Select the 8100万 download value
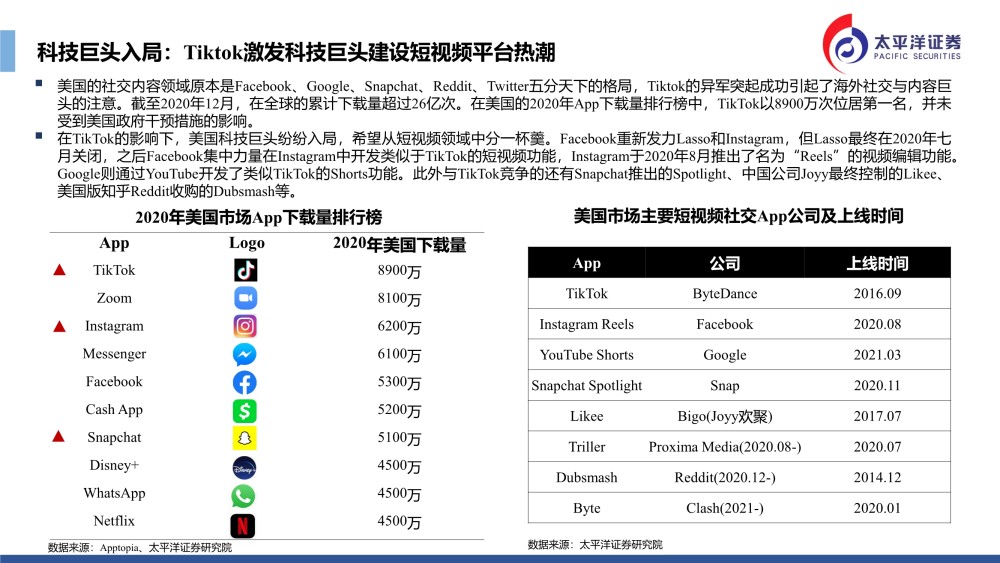The height and width of the screenshot is (563, 1000). pos(399,298)
